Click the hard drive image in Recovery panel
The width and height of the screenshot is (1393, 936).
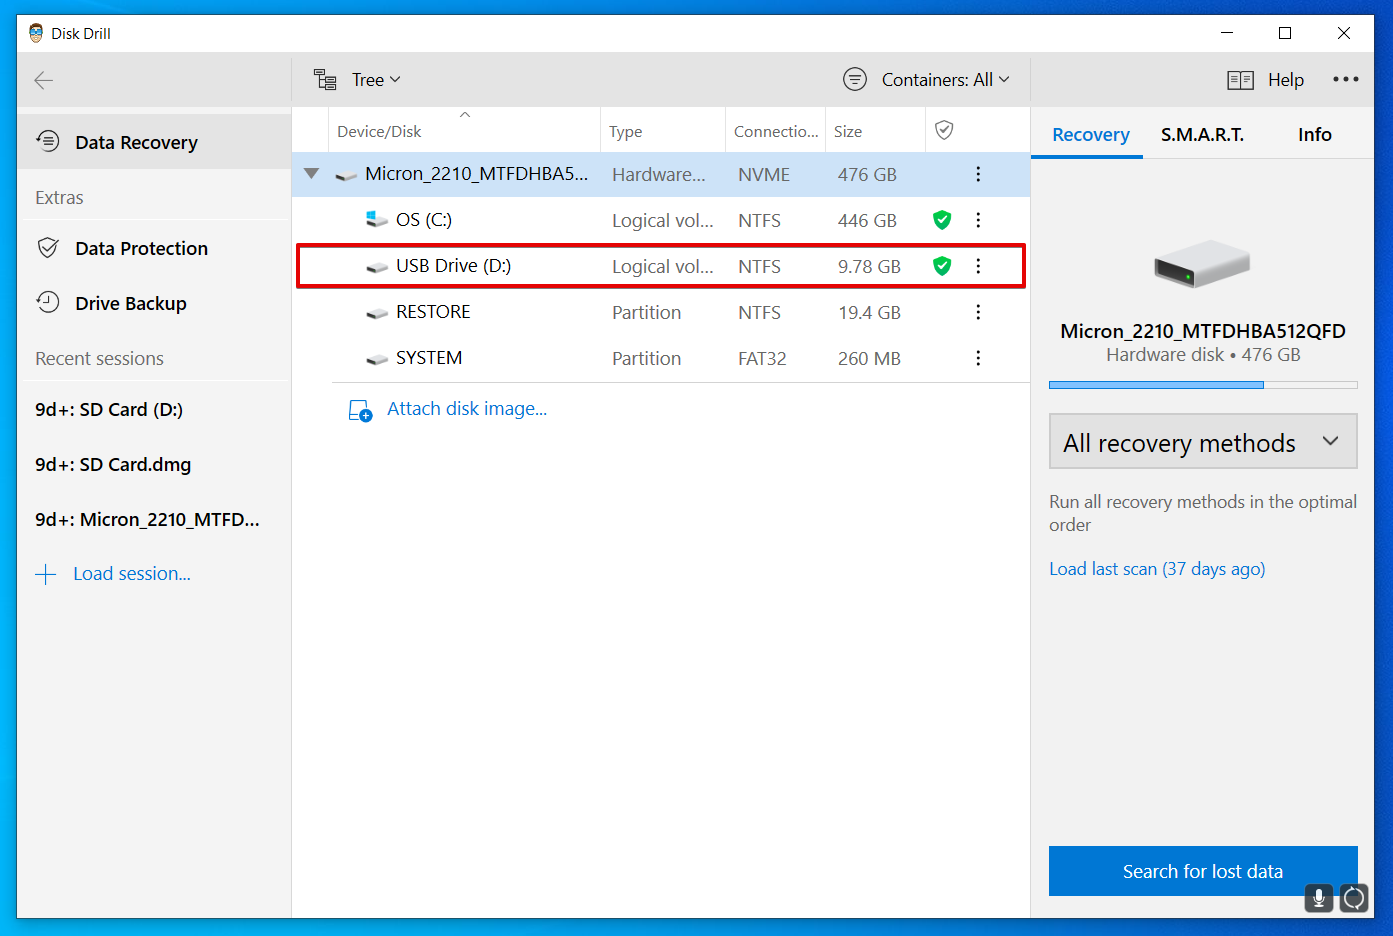pos(1202,264)
